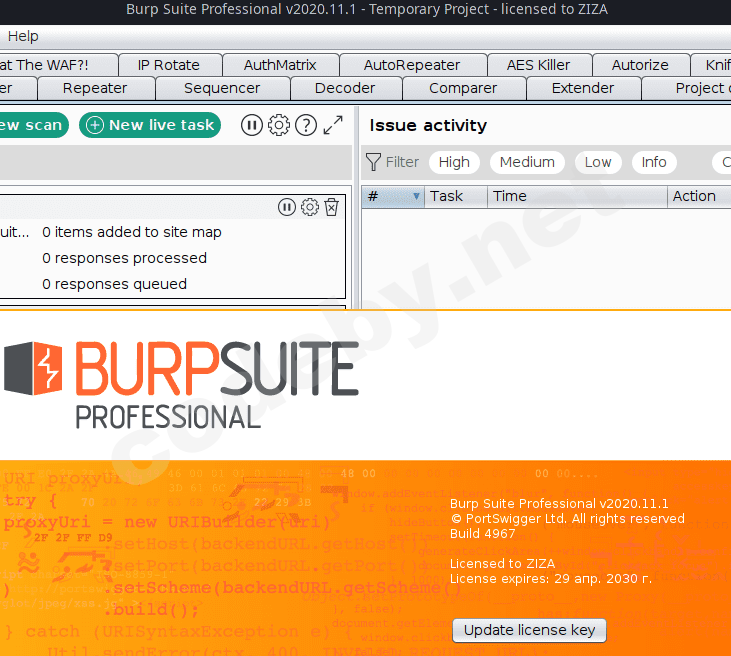Toggle the High severity filter
Image resolution: width=731 pixels, height=656 pixels.
click(454, 162)
